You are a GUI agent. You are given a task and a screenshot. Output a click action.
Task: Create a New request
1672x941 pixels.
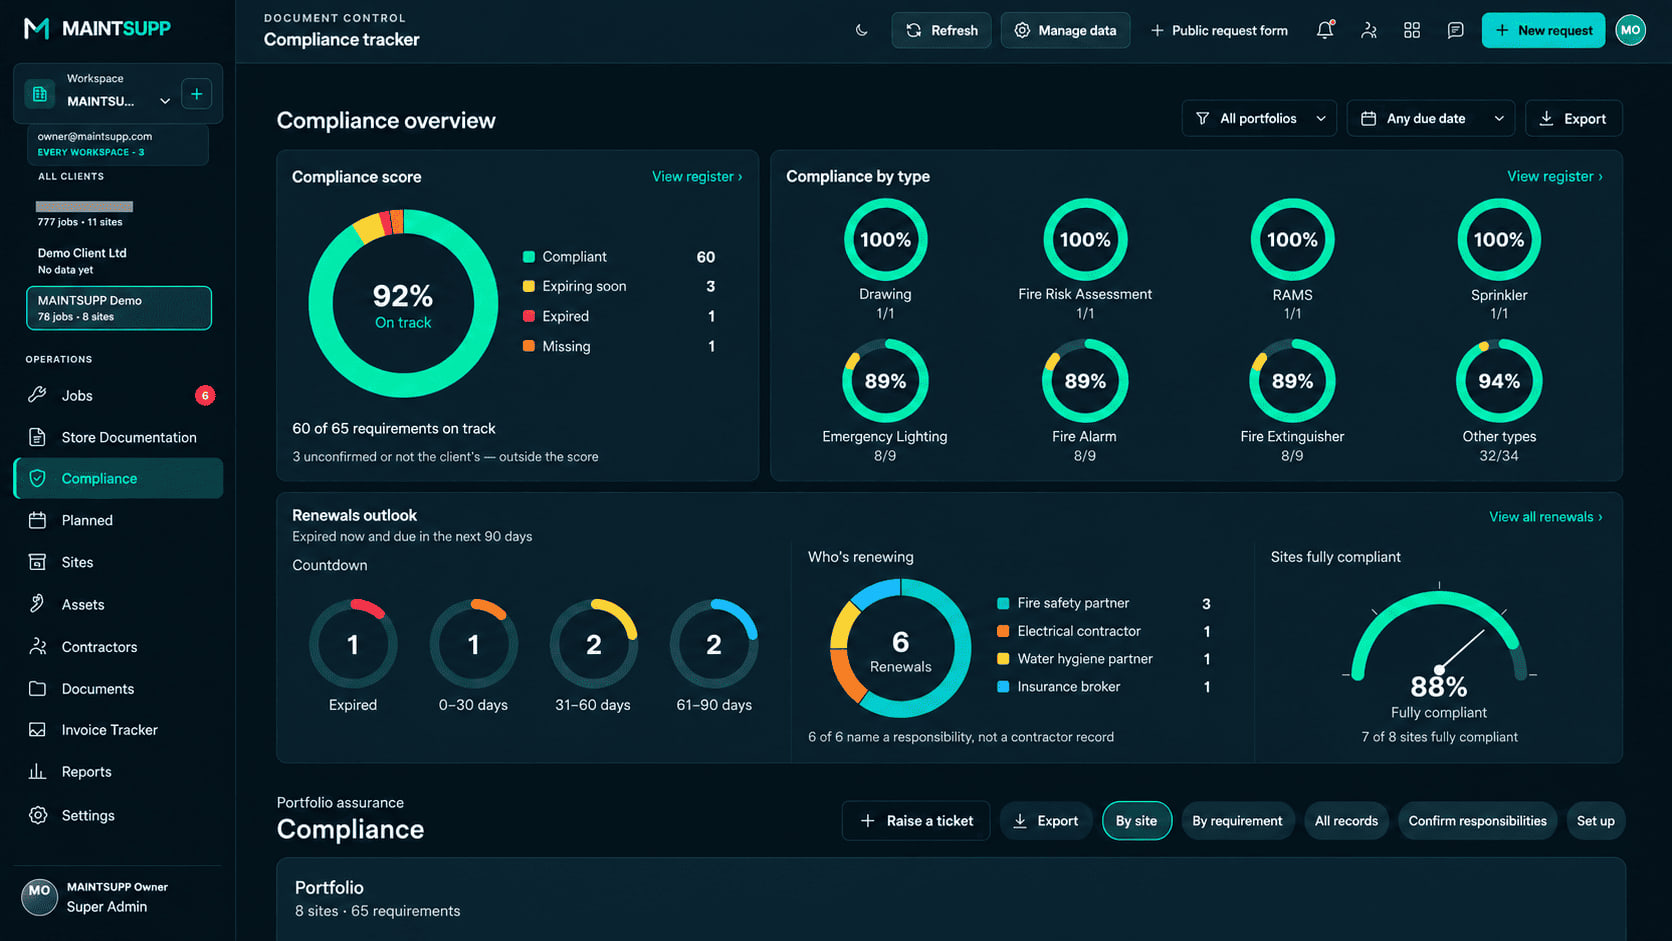coord(1543,30)
